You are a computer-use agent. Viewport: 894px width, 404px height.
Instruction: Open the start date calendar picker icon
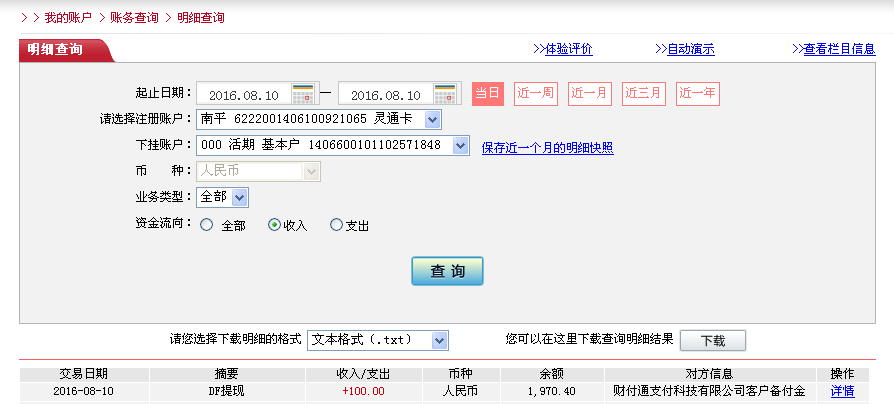[303, 94]
